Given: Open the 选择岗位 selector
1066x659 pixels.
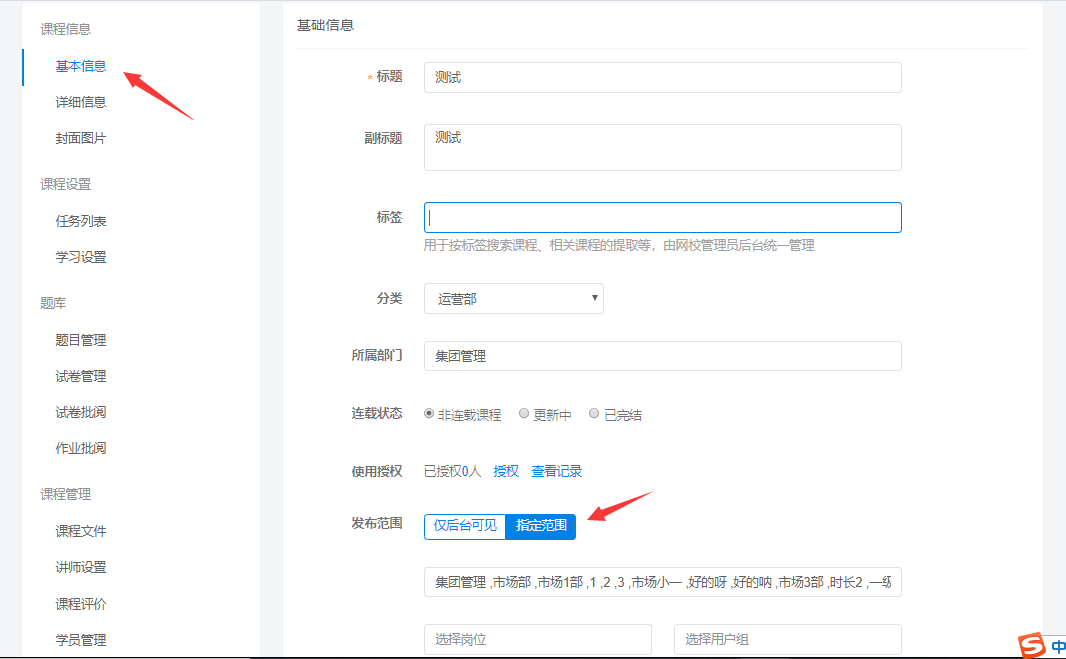Looking at the screenshot, I should point(537,639).
